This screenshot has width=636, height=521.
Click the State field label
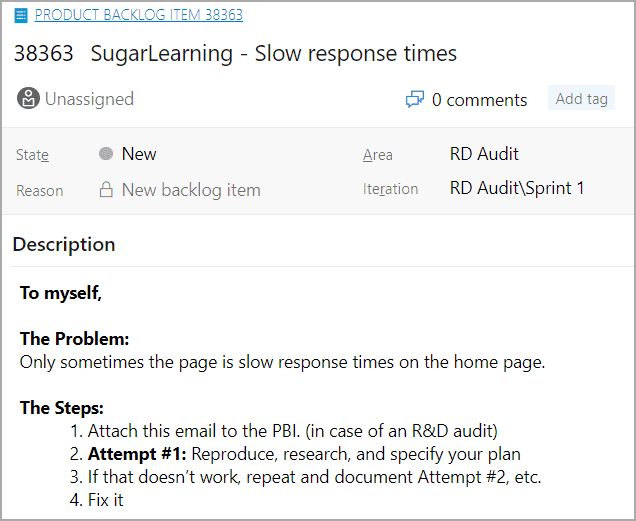coord(32,155)
